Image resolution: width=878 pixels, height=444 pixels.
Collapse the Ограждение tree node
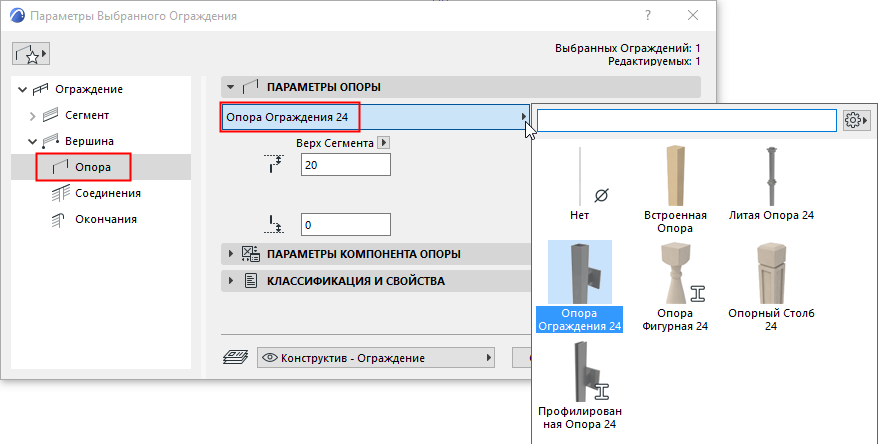[x=22, y=89]
